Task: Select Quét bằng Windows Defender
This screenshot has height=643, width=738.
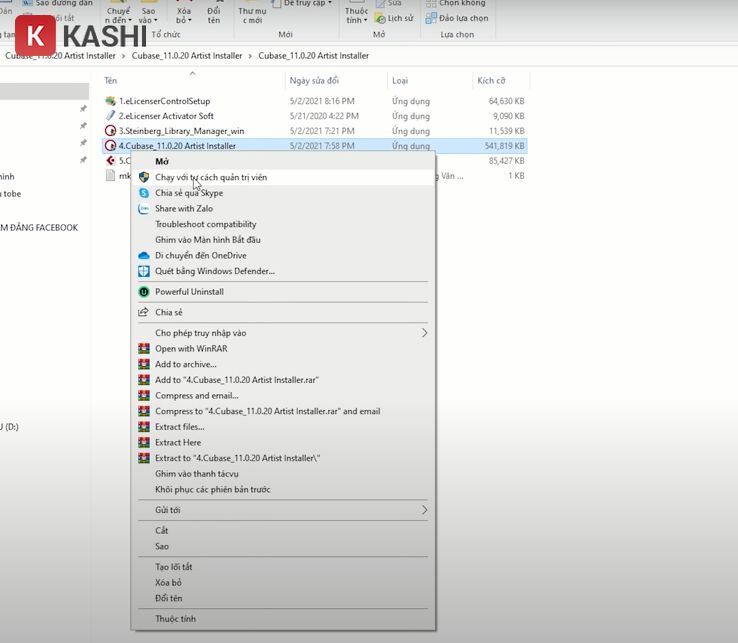Action: (284, 271)
